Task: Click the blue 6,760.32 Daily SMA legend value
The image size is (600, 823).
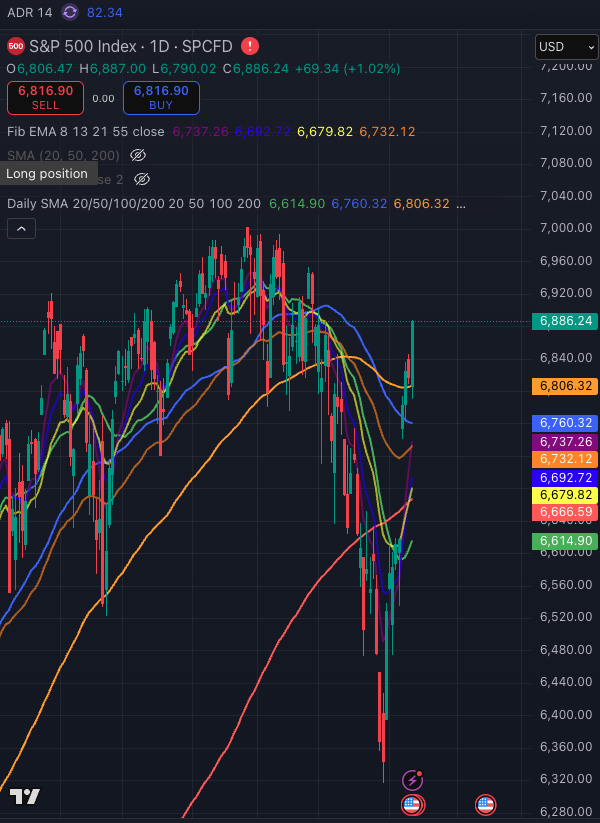Action: pos(359,204)
